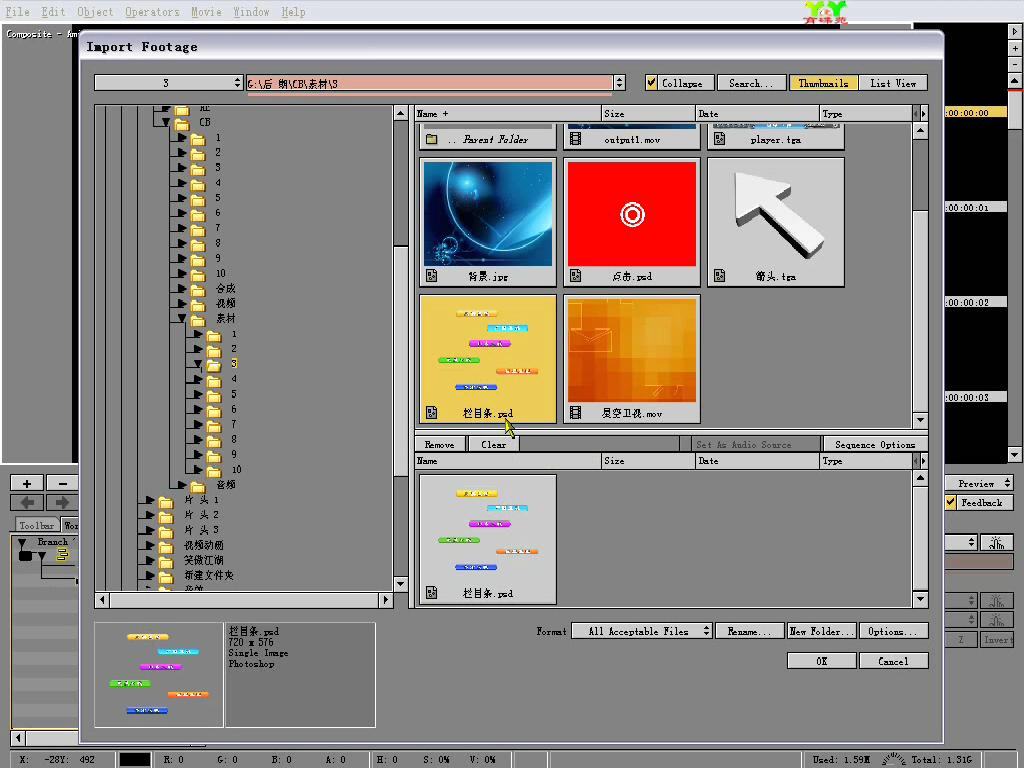The width and height of the screenshot is (1024, 768).
Task: Click the film icon beside 星空卫视.mov
Action: click(575, 413)
